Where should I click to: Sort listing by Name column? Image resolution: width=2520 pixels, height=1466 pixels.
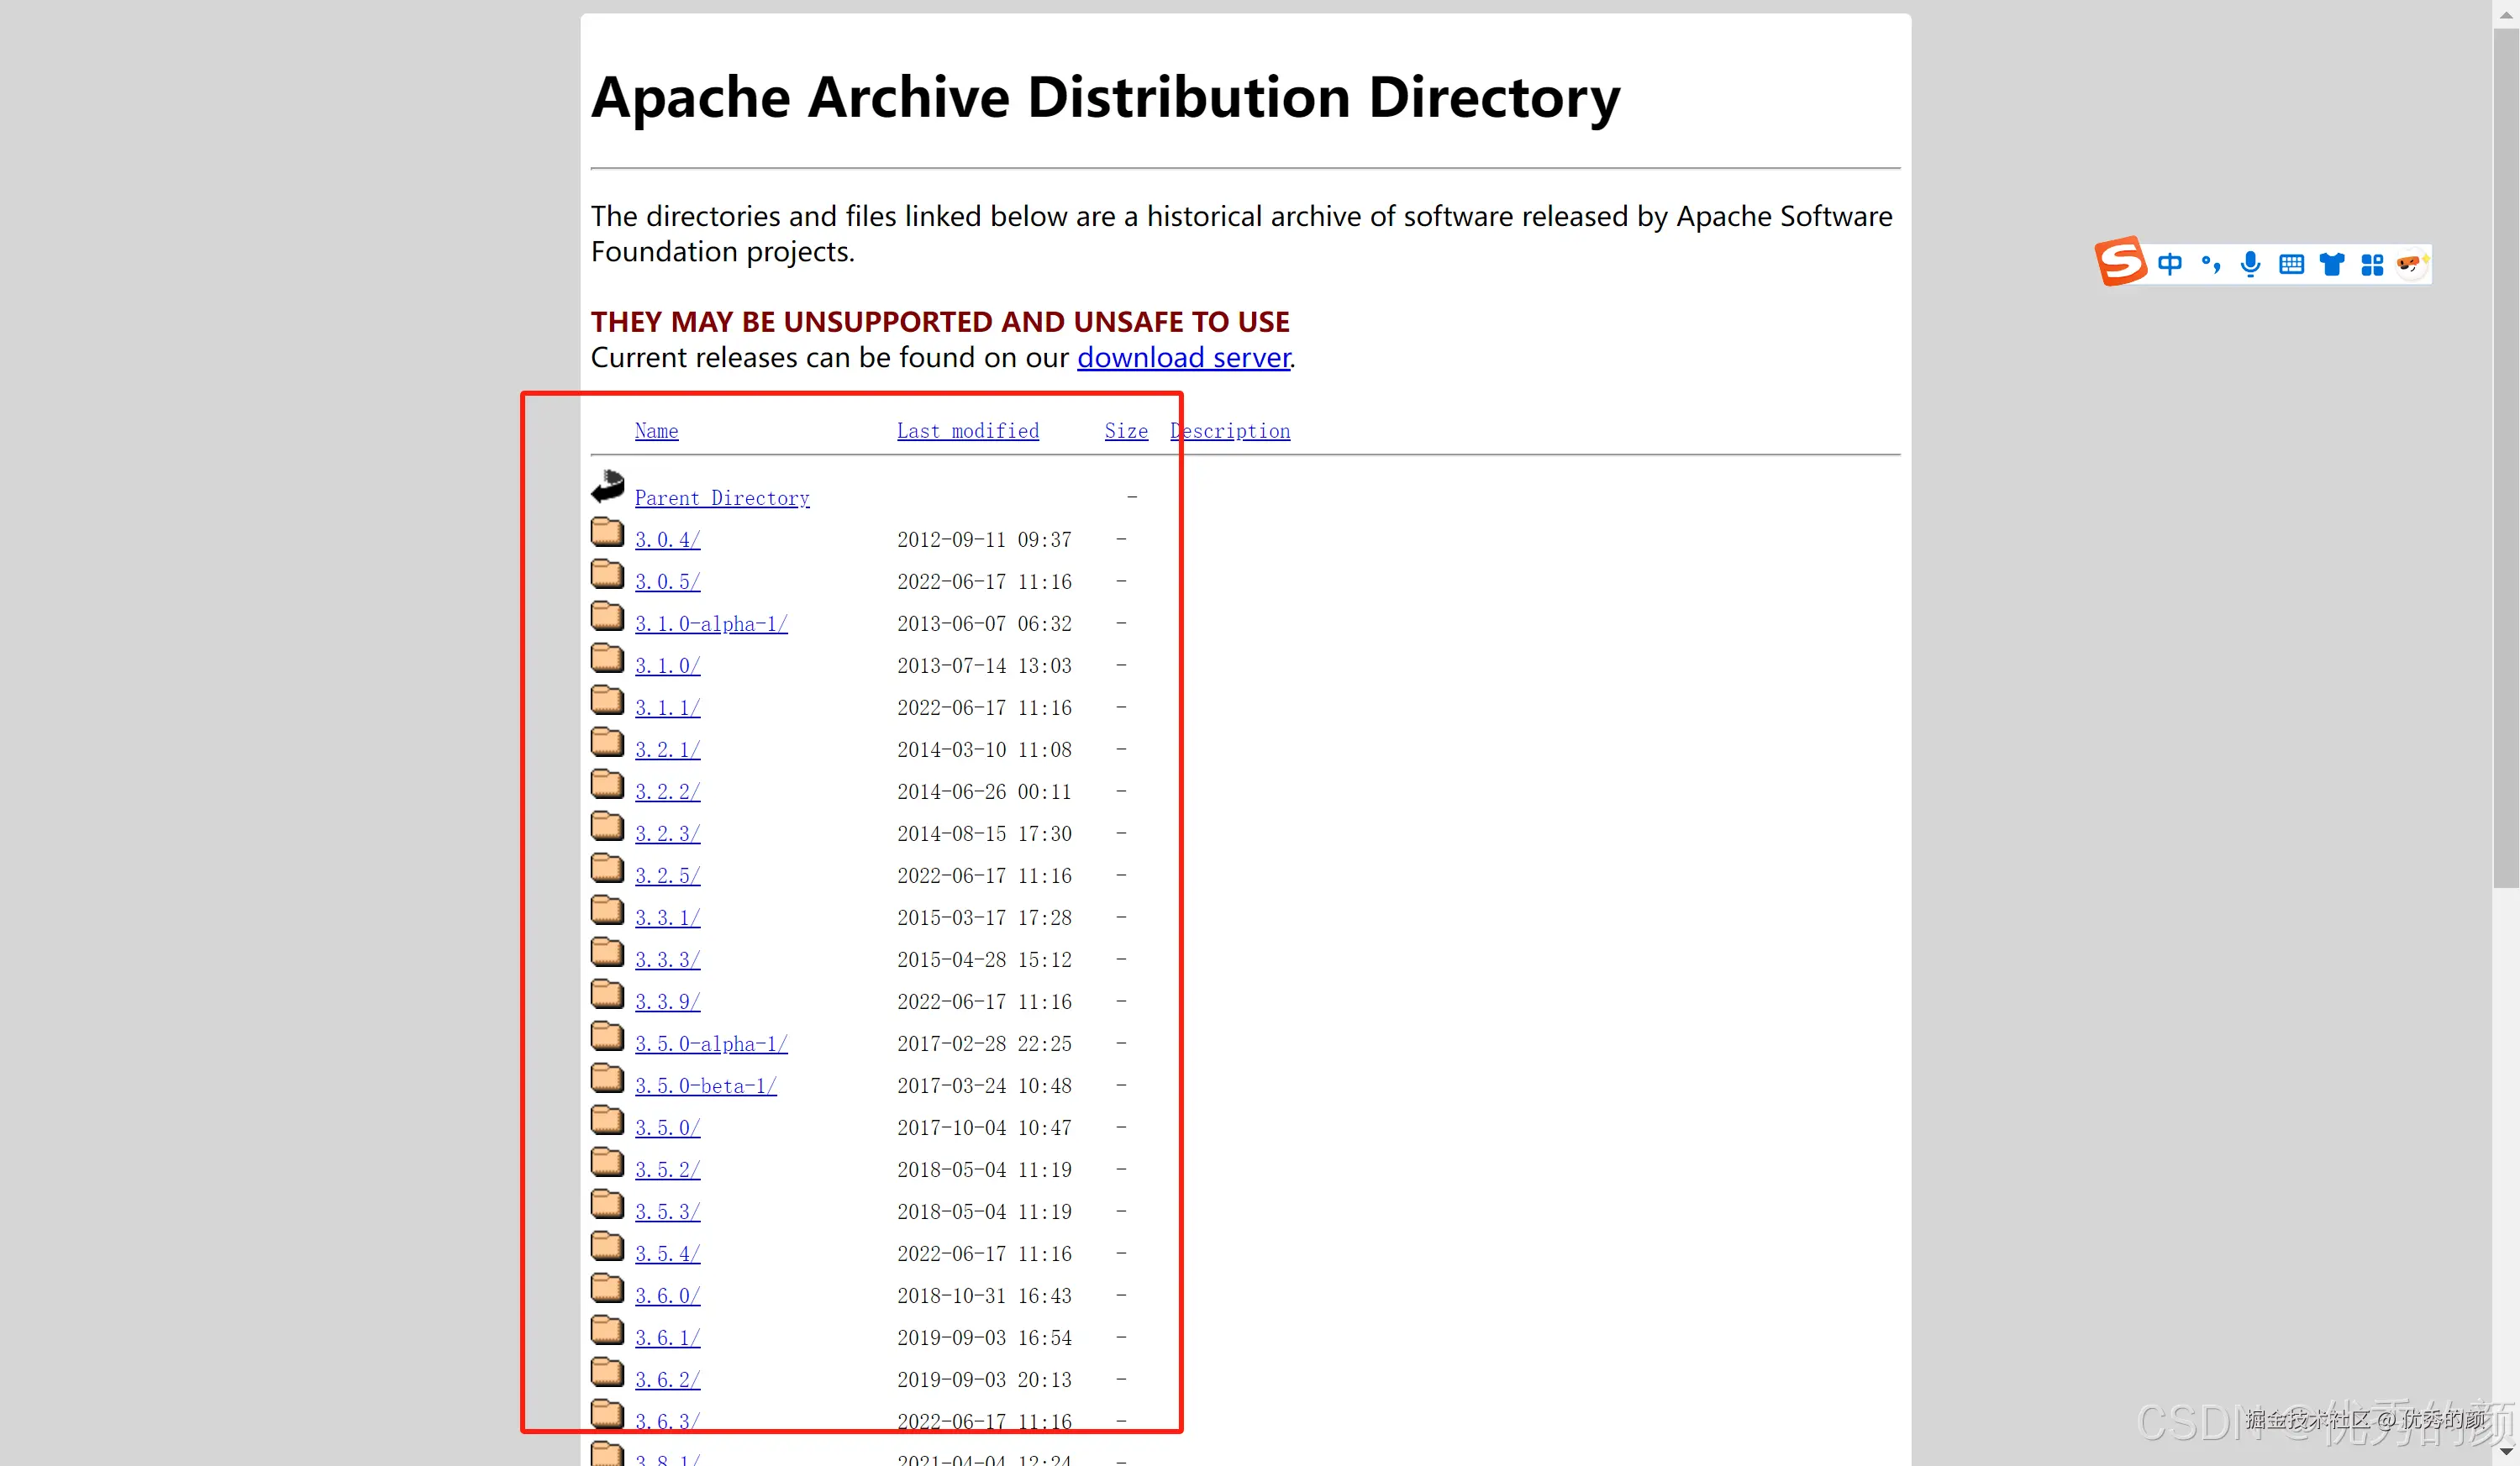(x=656, y=431)
